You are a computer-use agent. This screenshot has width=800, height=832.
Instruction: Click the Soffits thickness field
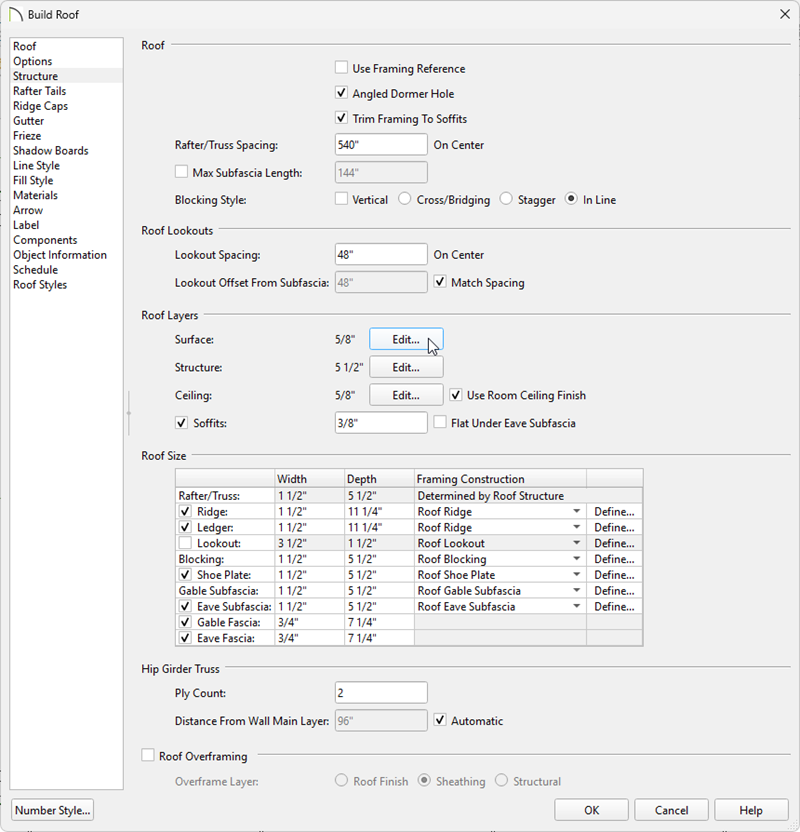pyautogui.click(x=381, y=422)
